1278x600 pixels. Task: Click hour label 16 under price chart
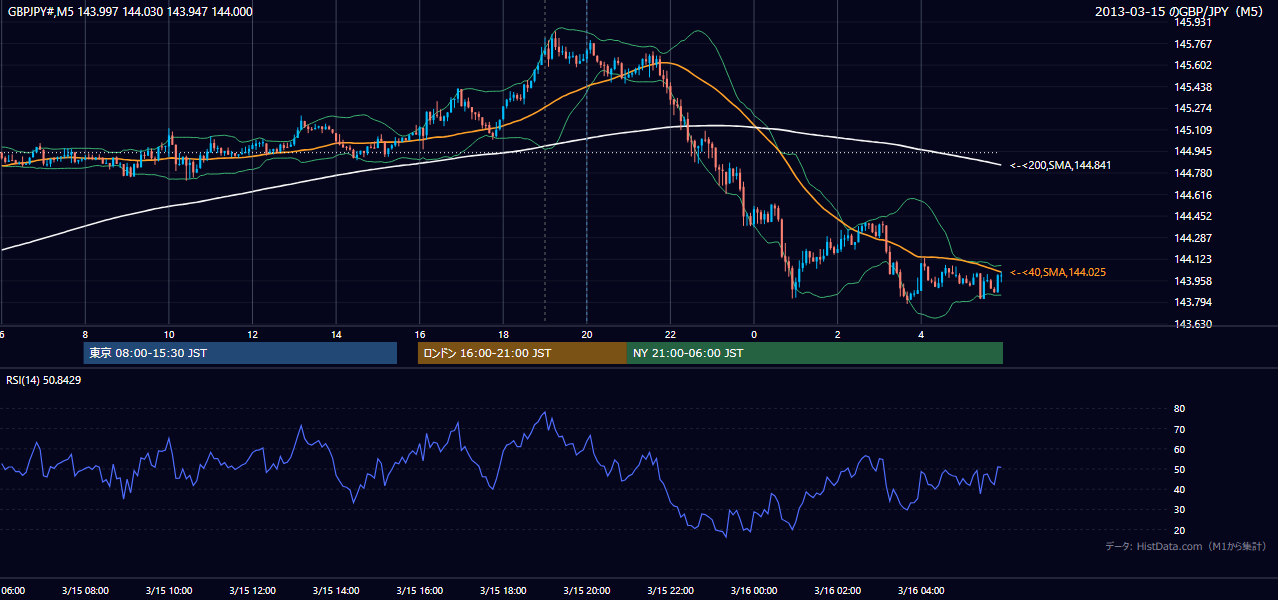point(420,335)
